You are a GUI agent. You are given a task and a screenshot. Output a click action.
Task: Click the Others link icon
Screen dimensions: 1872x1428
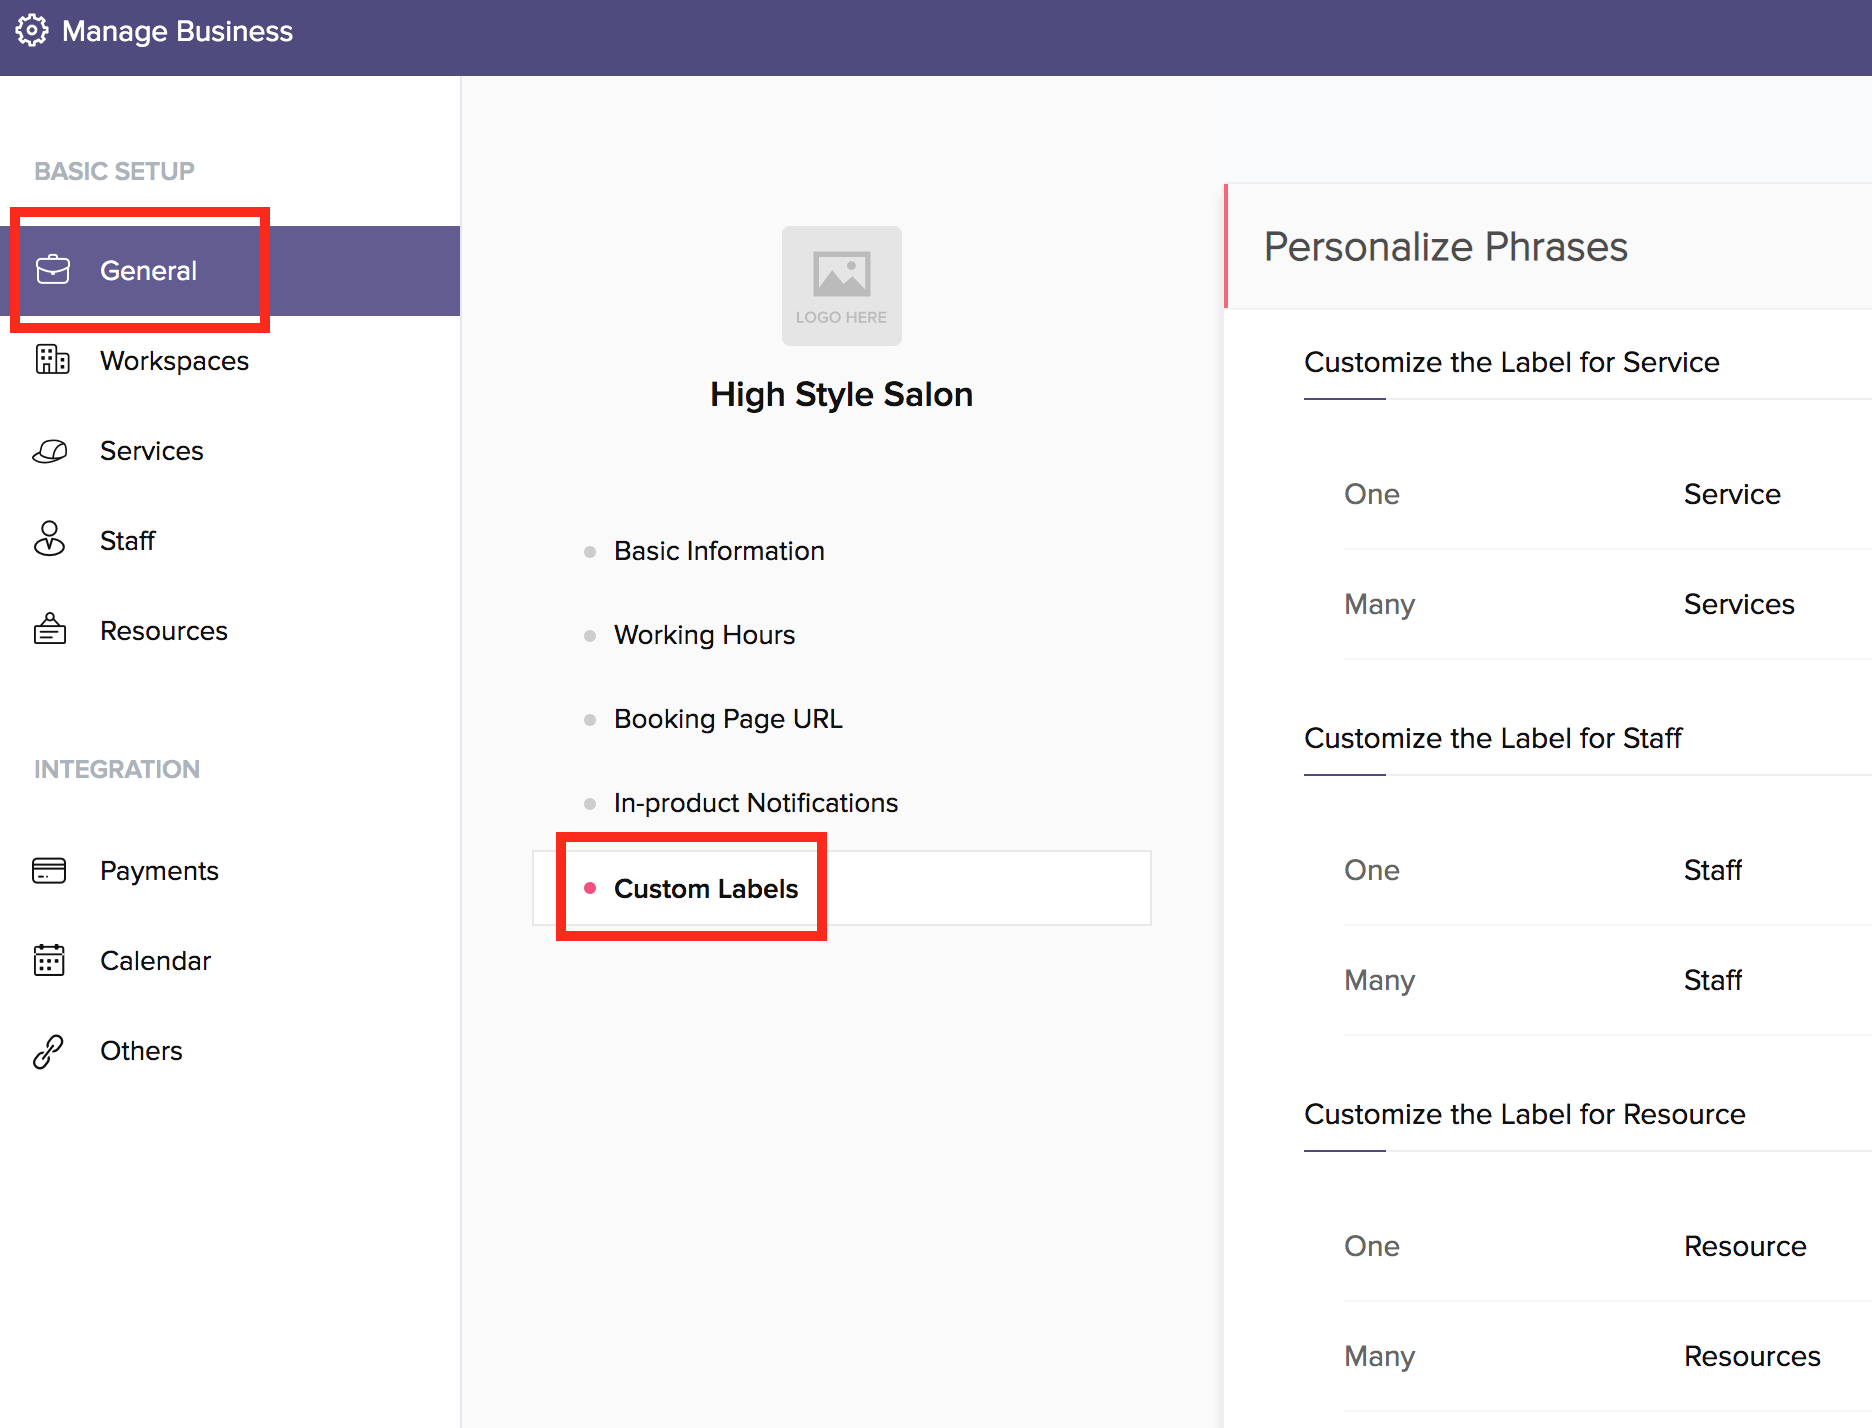coord(48,1051)
